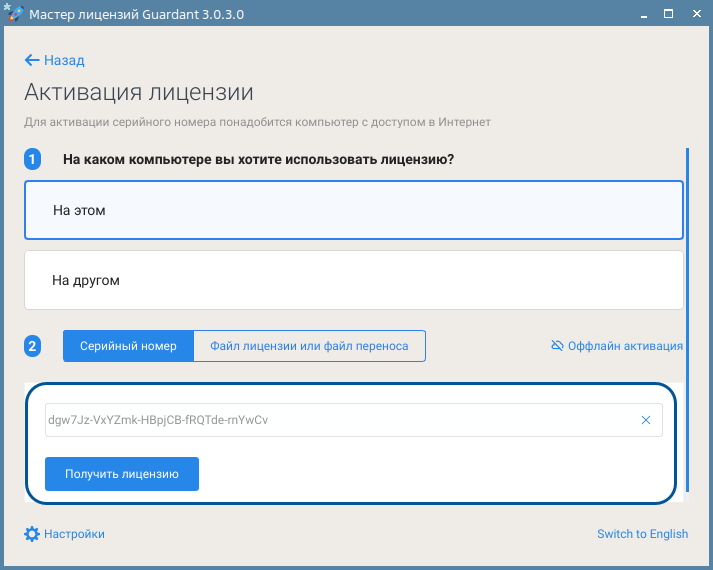
Task: Select the "На этом" computer option
Action: (353, 210)
